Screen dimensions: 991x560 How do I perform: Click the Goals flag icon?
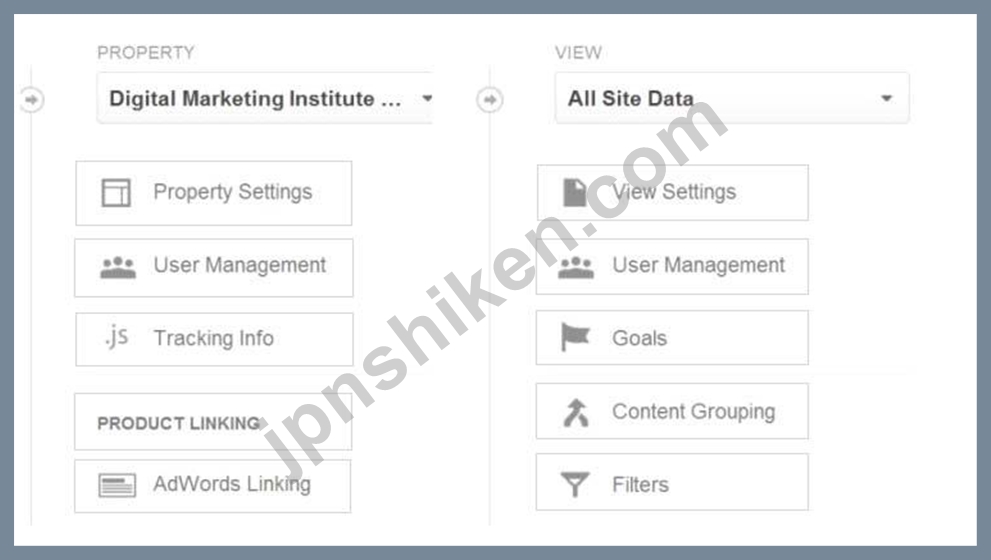pyautogui.click(x=575, y=337)
